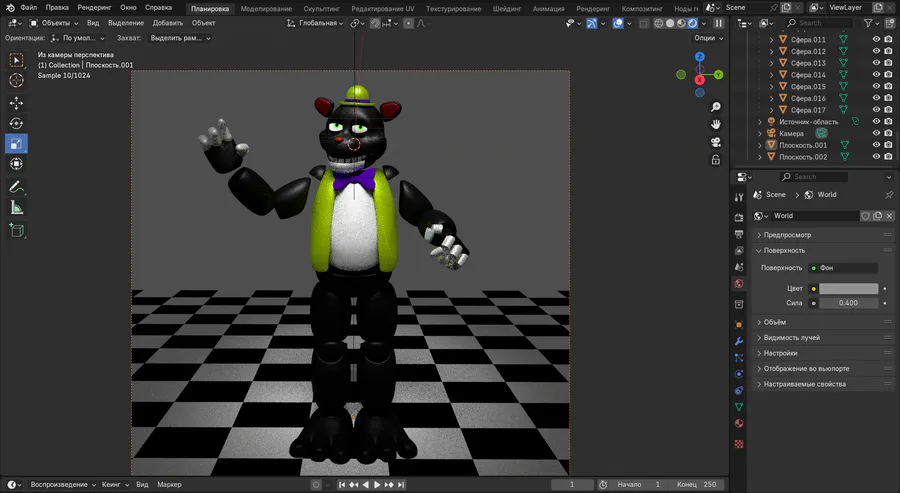Expand the Предпросмотр panel
This screenshot has height=493, width=900.
point(822,235)
